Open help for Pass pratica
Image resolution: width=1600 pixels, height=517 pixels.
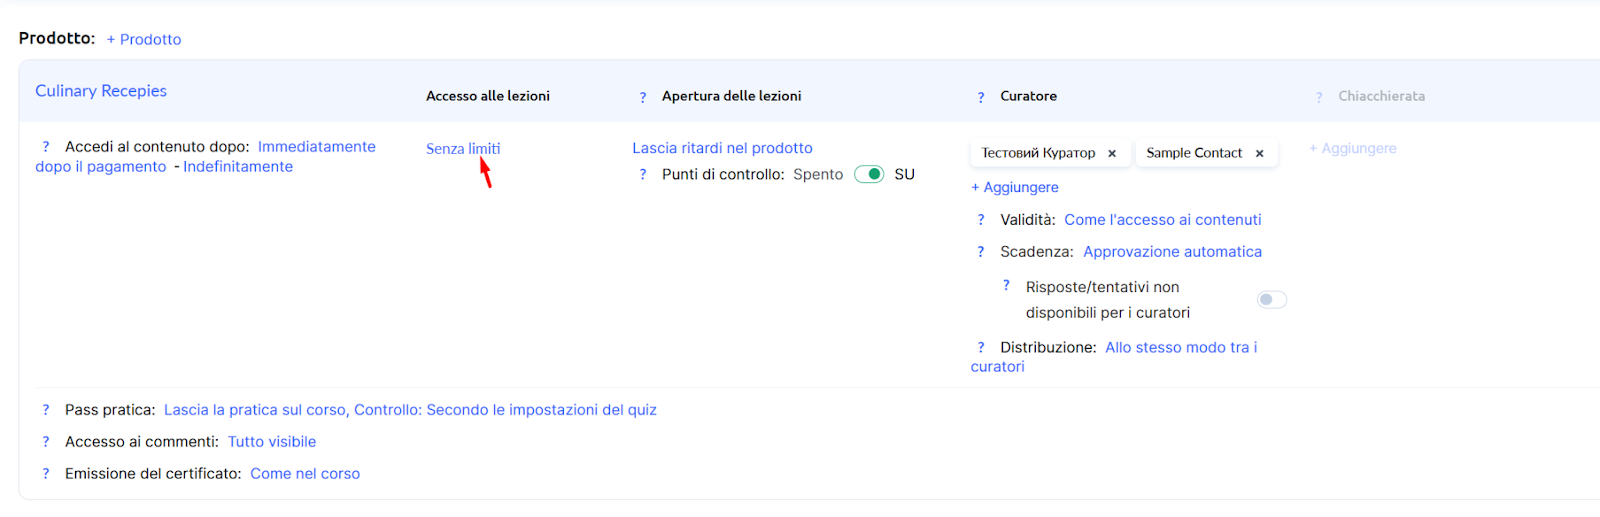pos(46,410)
